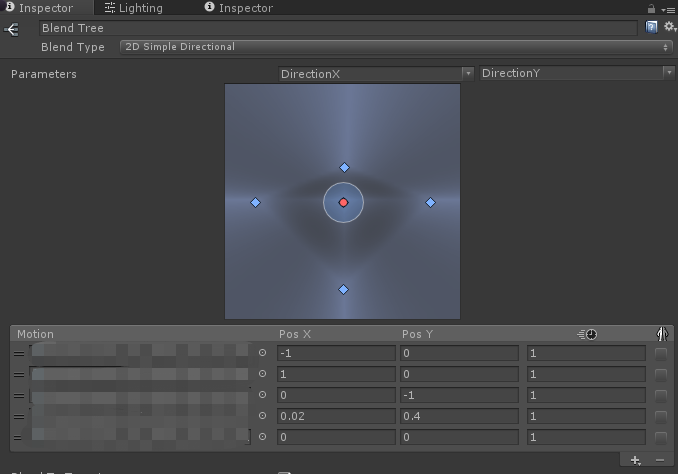Open object picker for 0.02 motion row
The image size is (678, 474).
coord(262,416)
